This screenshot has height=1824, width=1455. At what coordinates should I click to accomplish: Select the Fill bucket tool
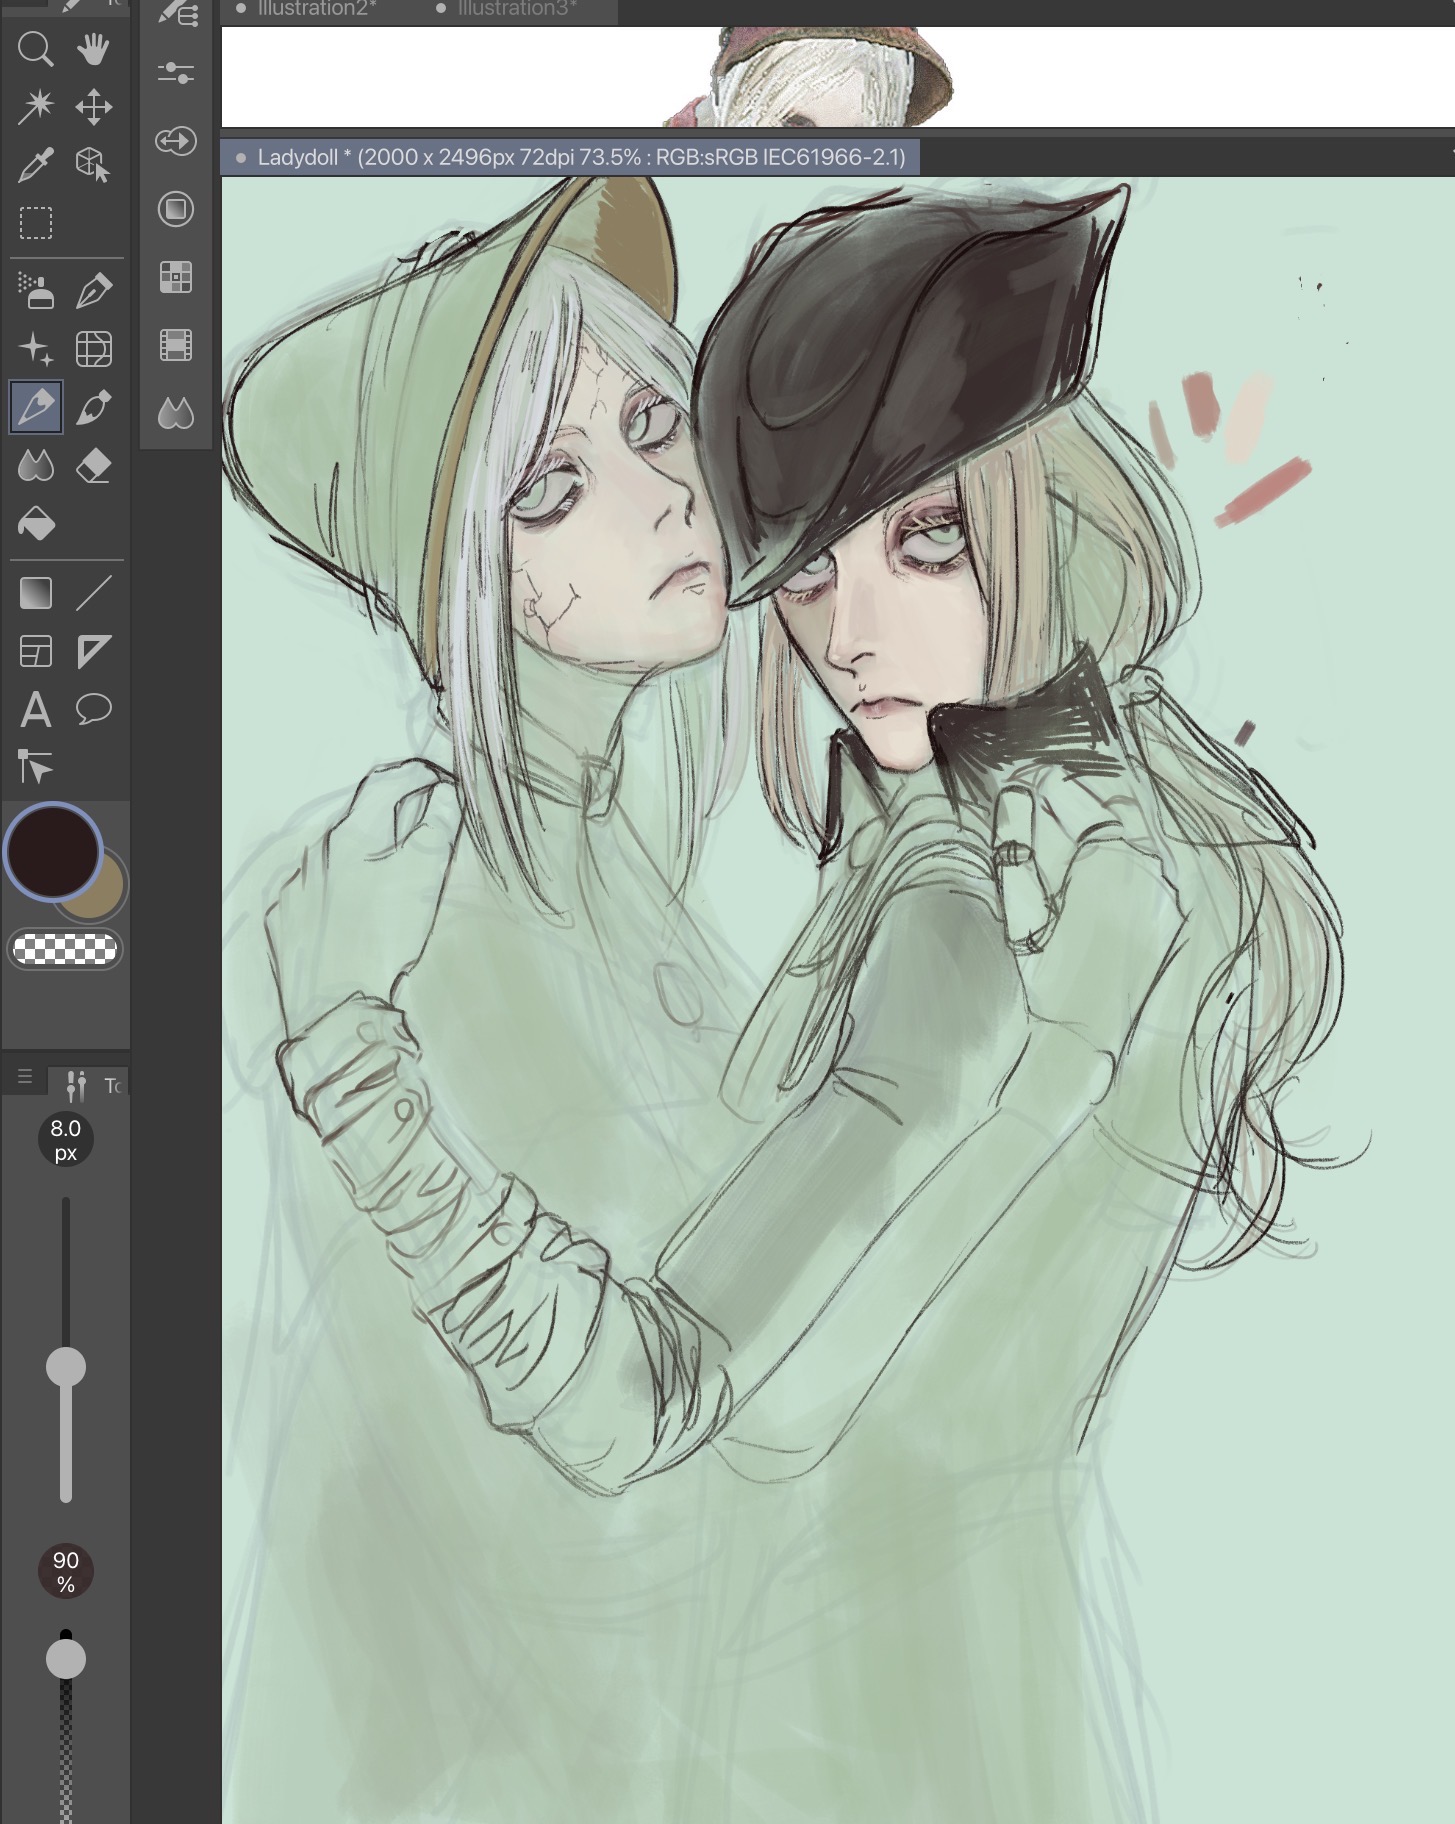[36, 523]
